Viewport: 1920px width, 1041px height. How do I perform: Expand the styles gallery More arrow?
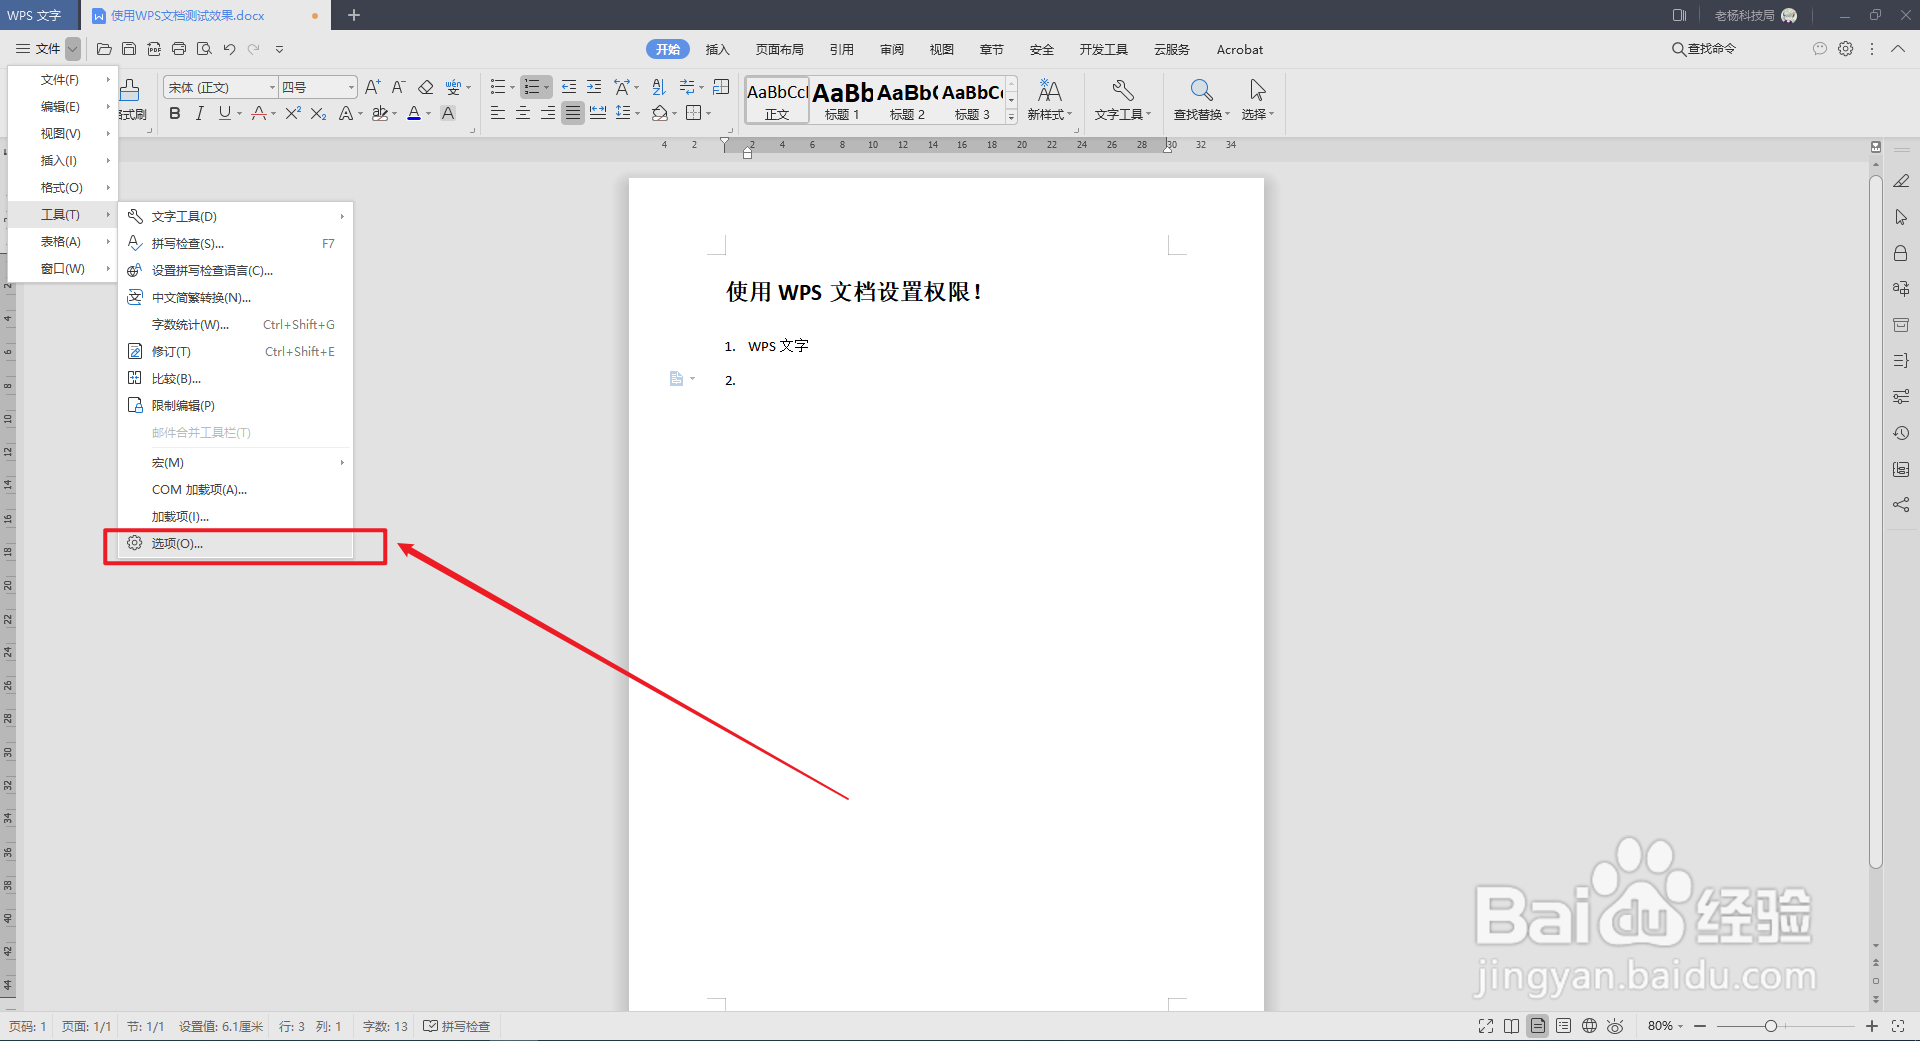1011,116
